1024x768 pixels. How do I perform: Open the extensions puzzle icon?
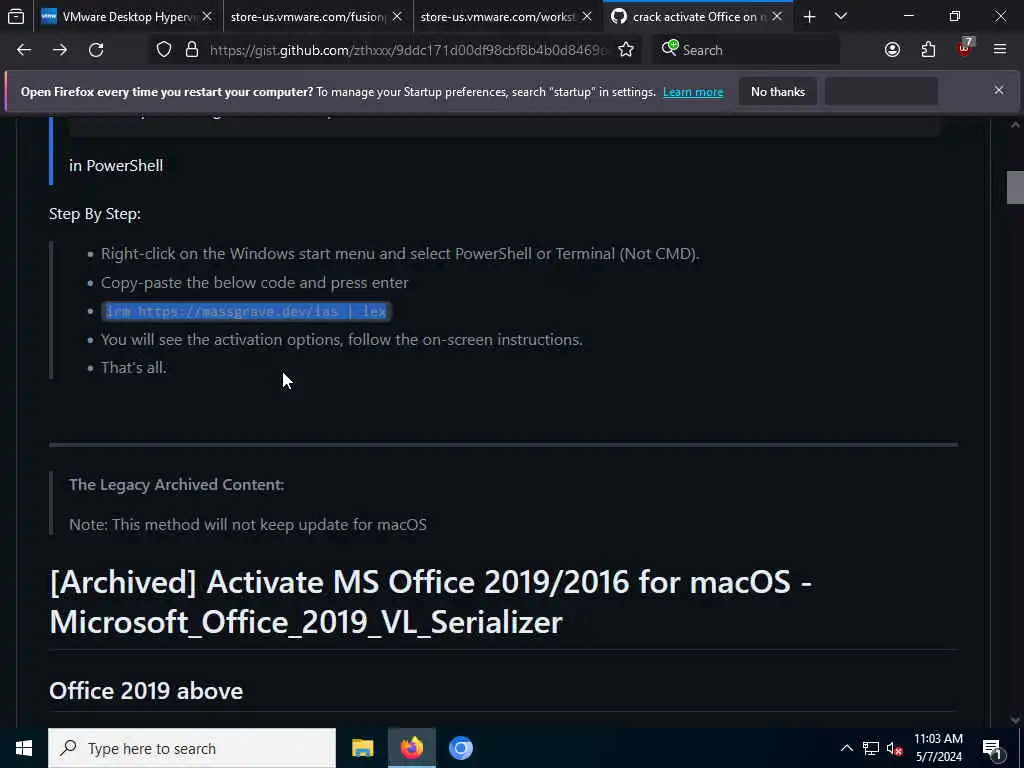point(928,50)
